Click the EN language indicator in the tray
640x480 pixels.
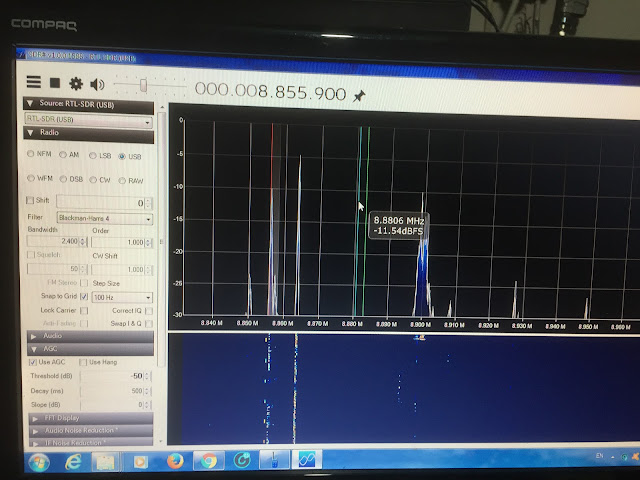(599, 456)
